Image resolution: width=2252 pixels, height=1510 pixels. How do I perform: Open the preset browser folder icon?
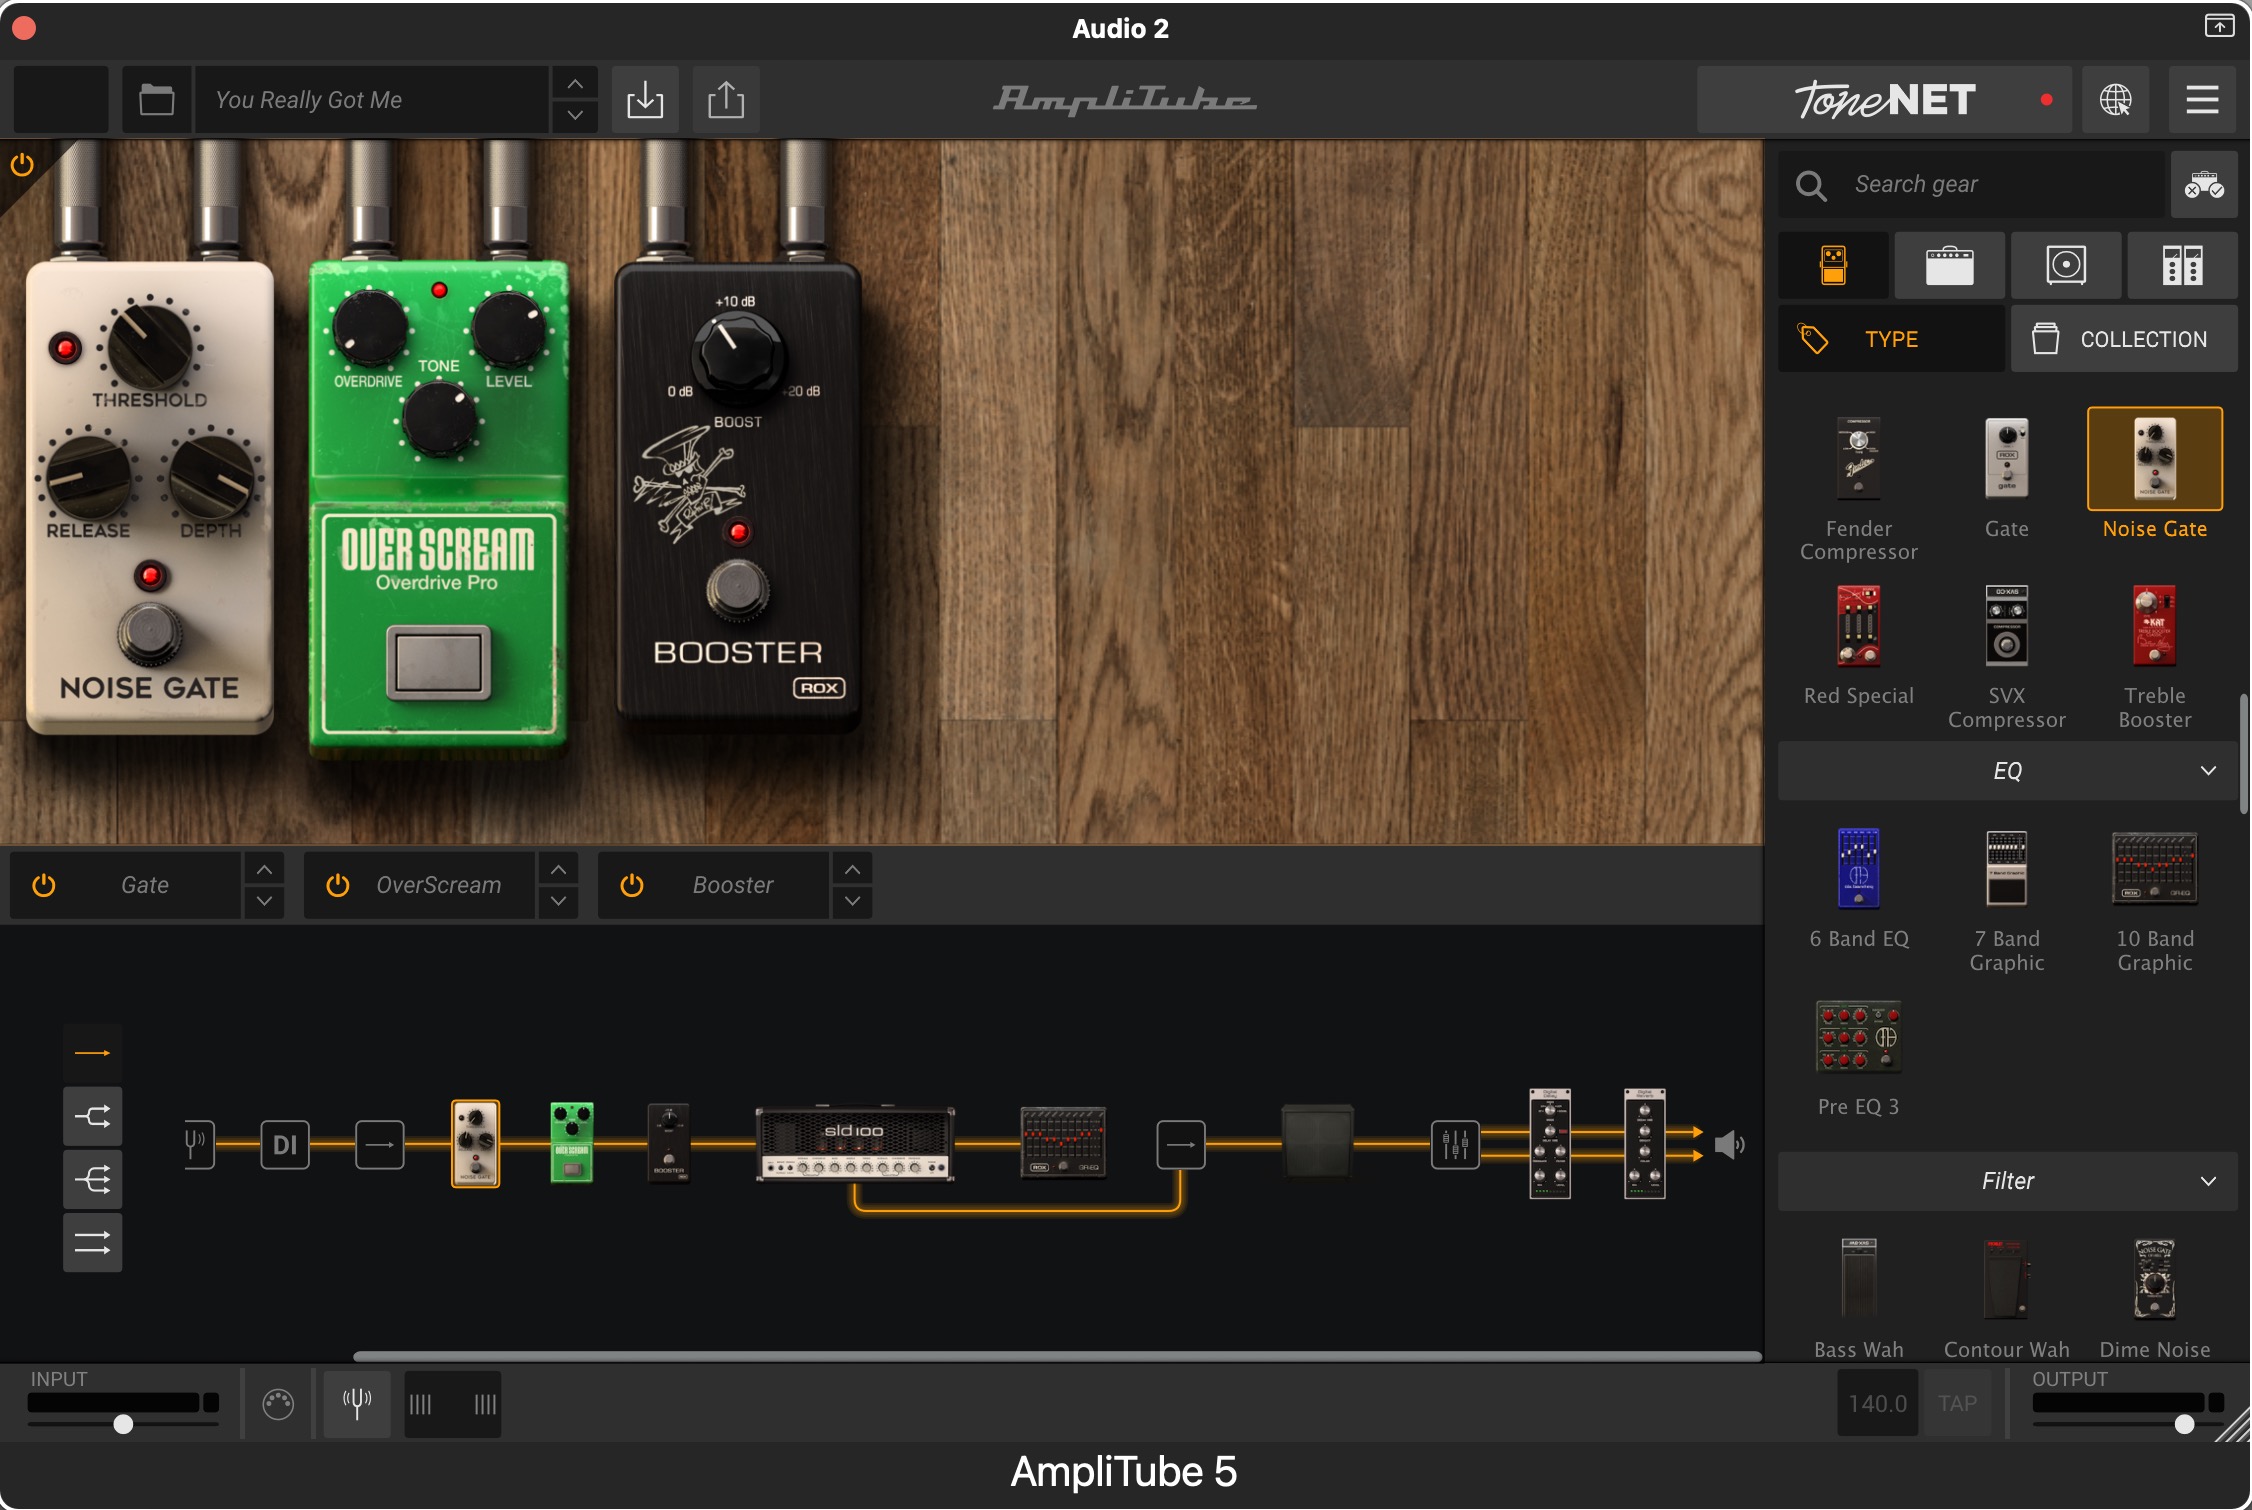tap(157, 100)
